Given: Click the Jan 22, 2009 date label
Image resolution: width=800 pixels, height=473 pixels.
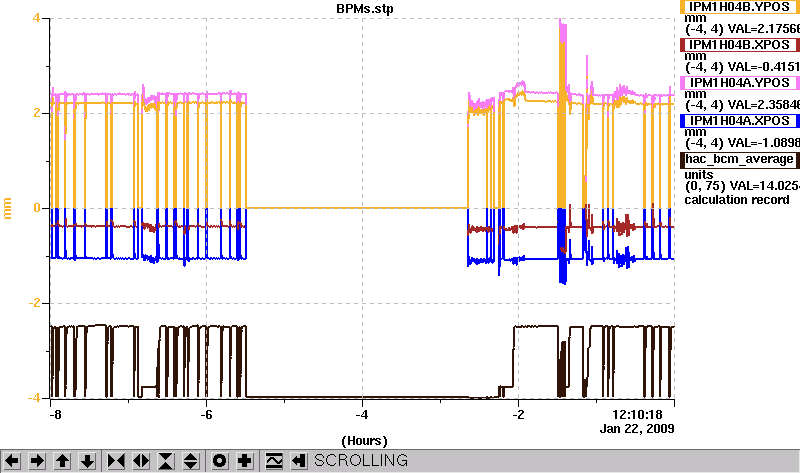Looking at the screenshot, I should coord(637,429).
